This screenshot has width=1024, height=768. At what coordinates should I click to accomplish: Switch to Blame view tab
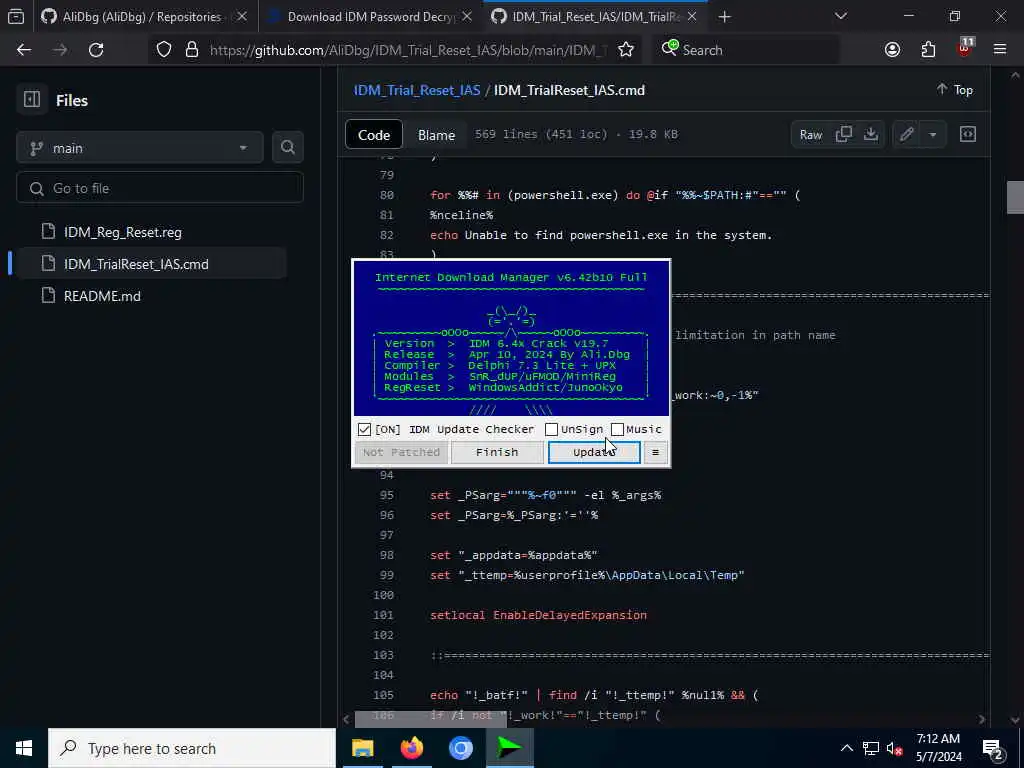click(x=436, y=135)
